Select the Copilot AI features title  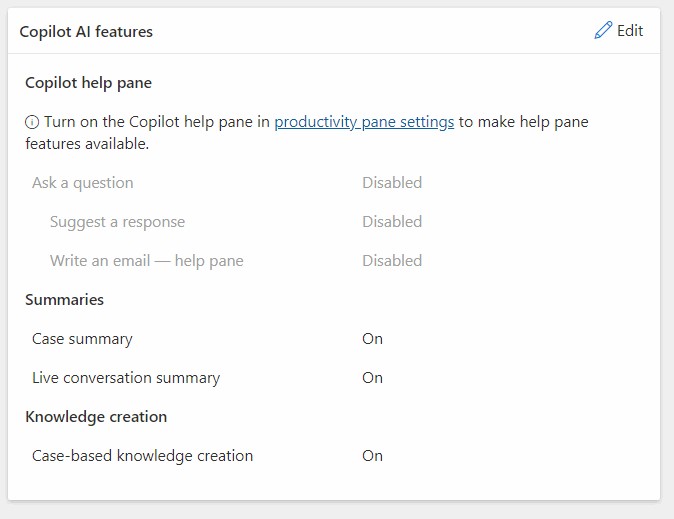click(86, 32)
